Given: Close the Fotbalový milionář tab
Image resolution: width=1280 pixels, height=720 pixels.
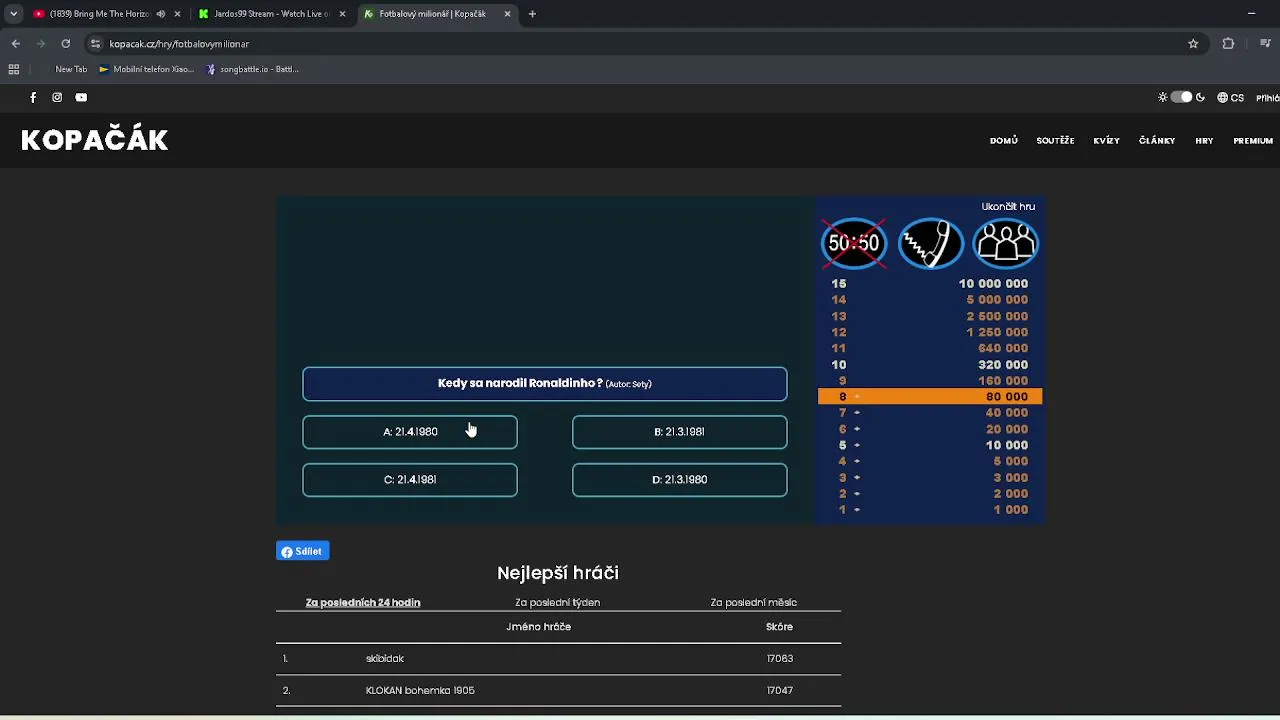Looking at the screenshot, I should click(x=507, y=14).
